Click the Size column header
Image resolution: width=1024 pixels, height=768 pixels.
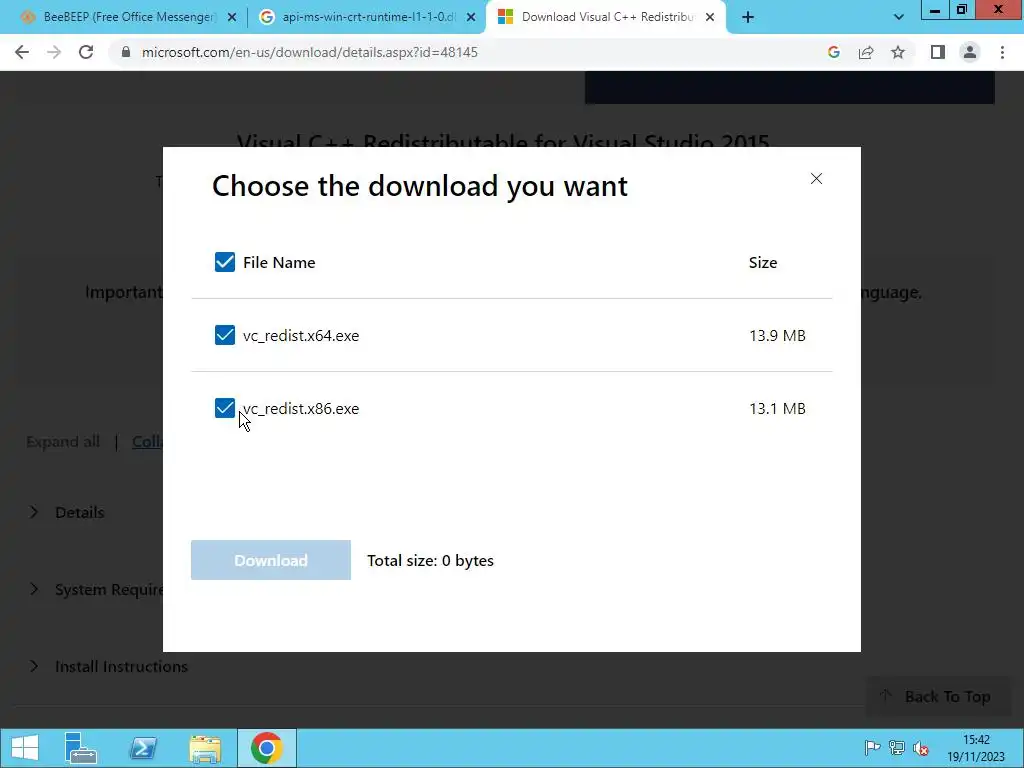point(763,263)
